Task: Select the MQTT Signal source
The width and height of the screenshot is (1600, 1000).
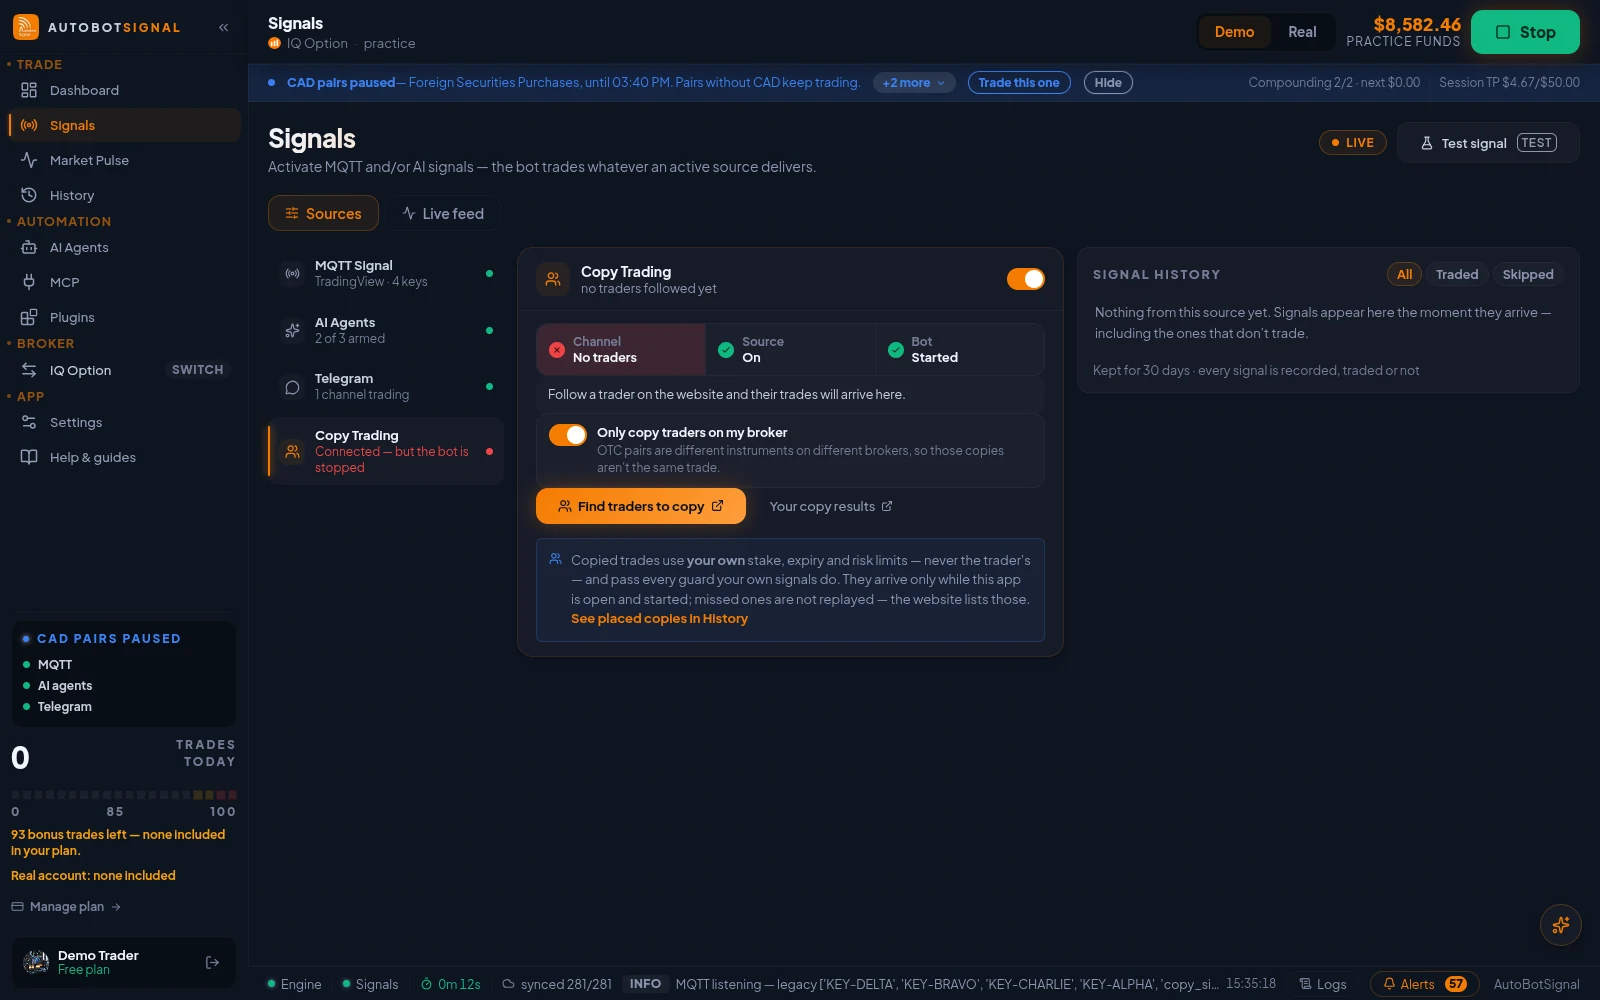Action: (x=386, y=273)
